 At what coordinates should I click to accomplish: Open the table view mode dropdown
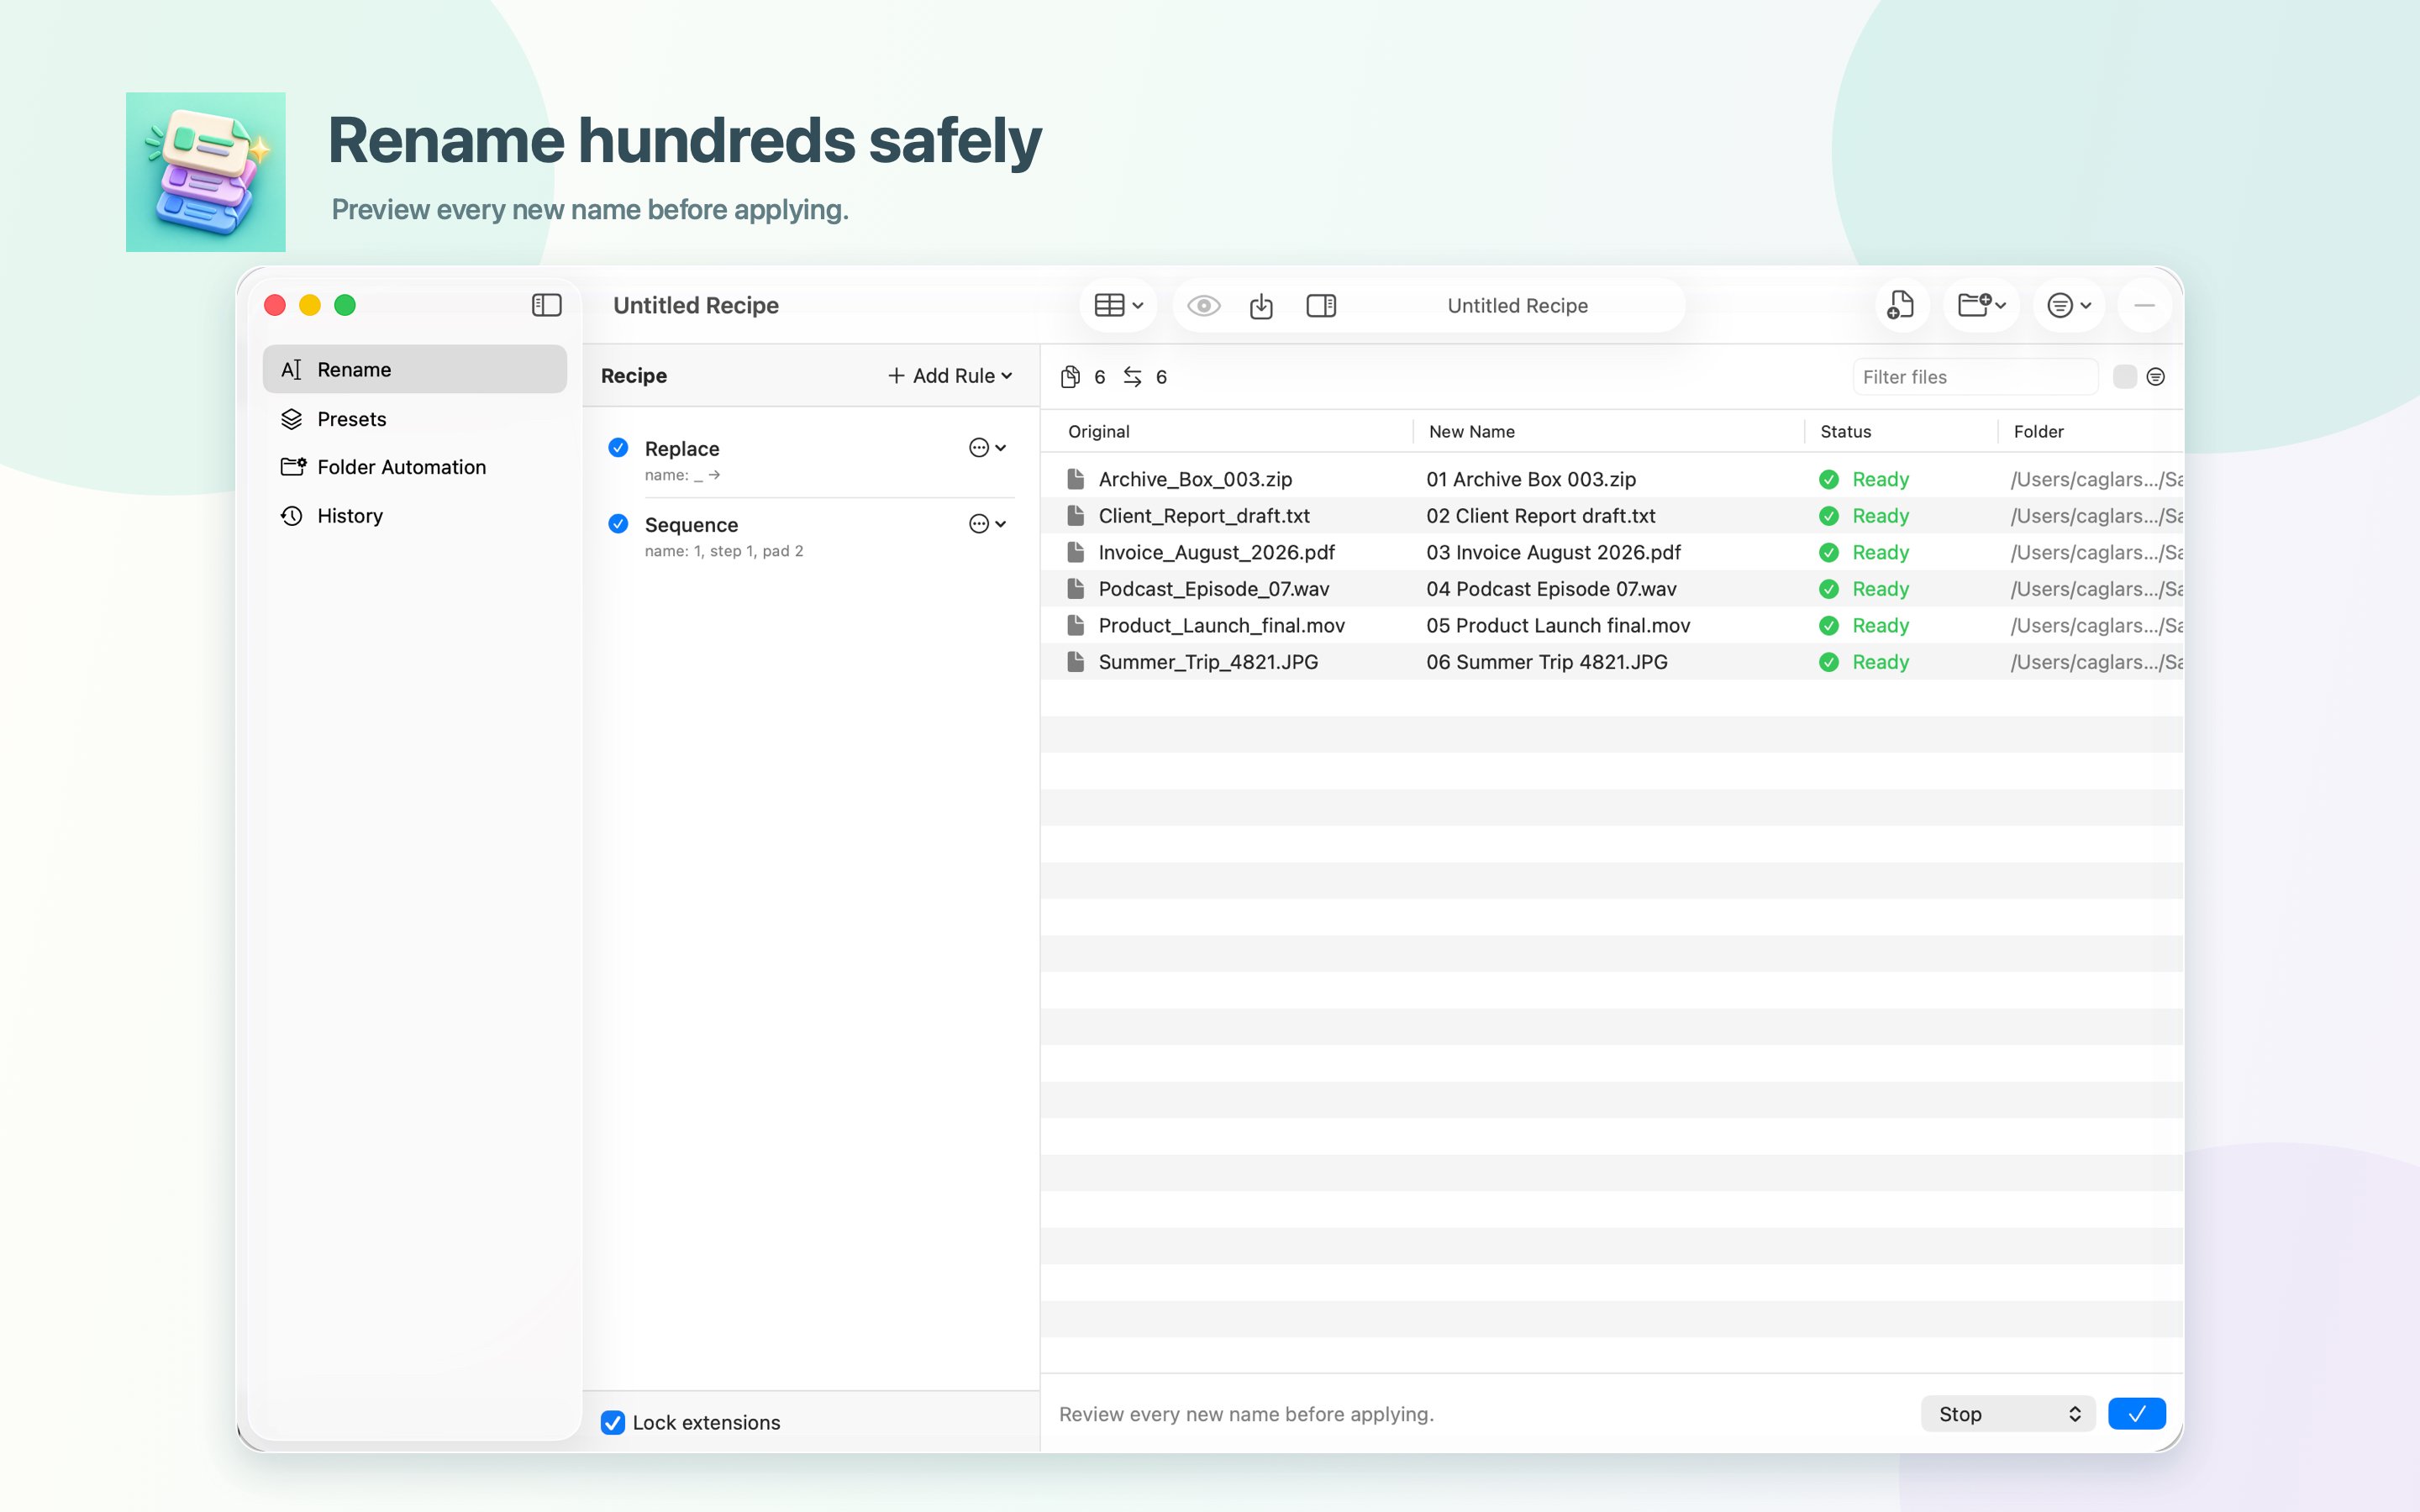(x=1118, y=305)
